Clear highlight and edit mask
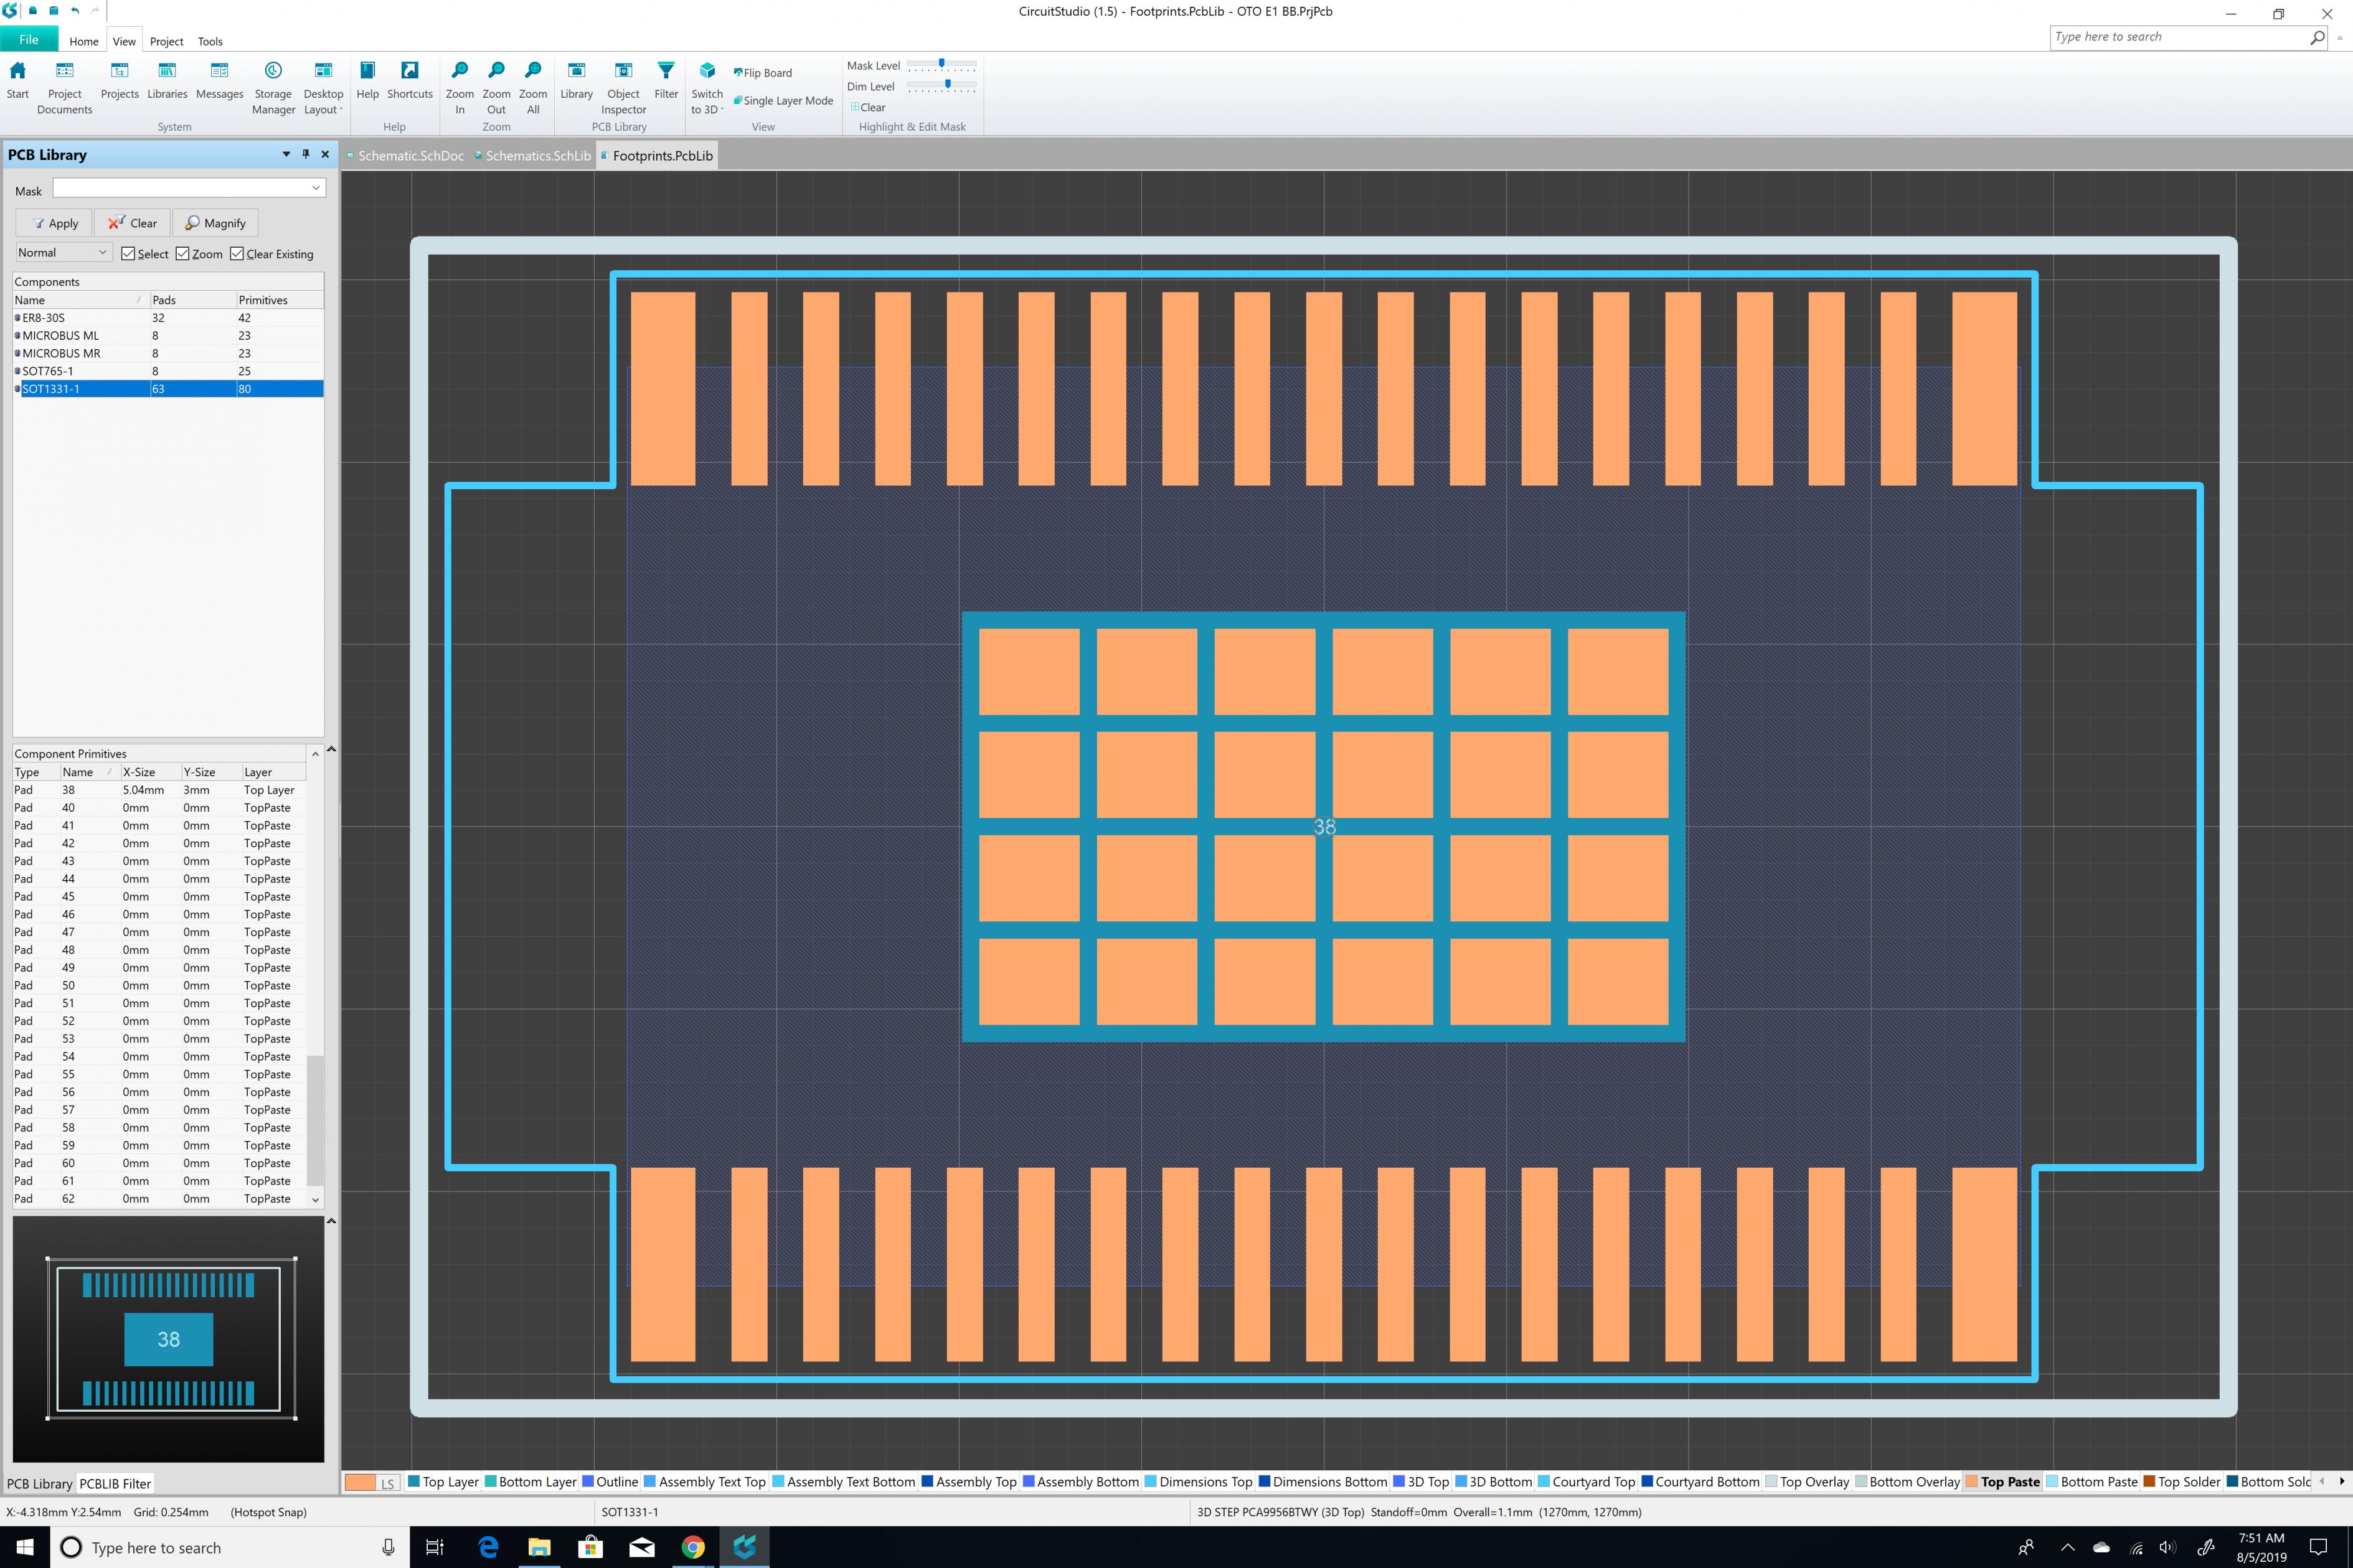Viewport: 2353px width, 1568px height. point(867,107)
